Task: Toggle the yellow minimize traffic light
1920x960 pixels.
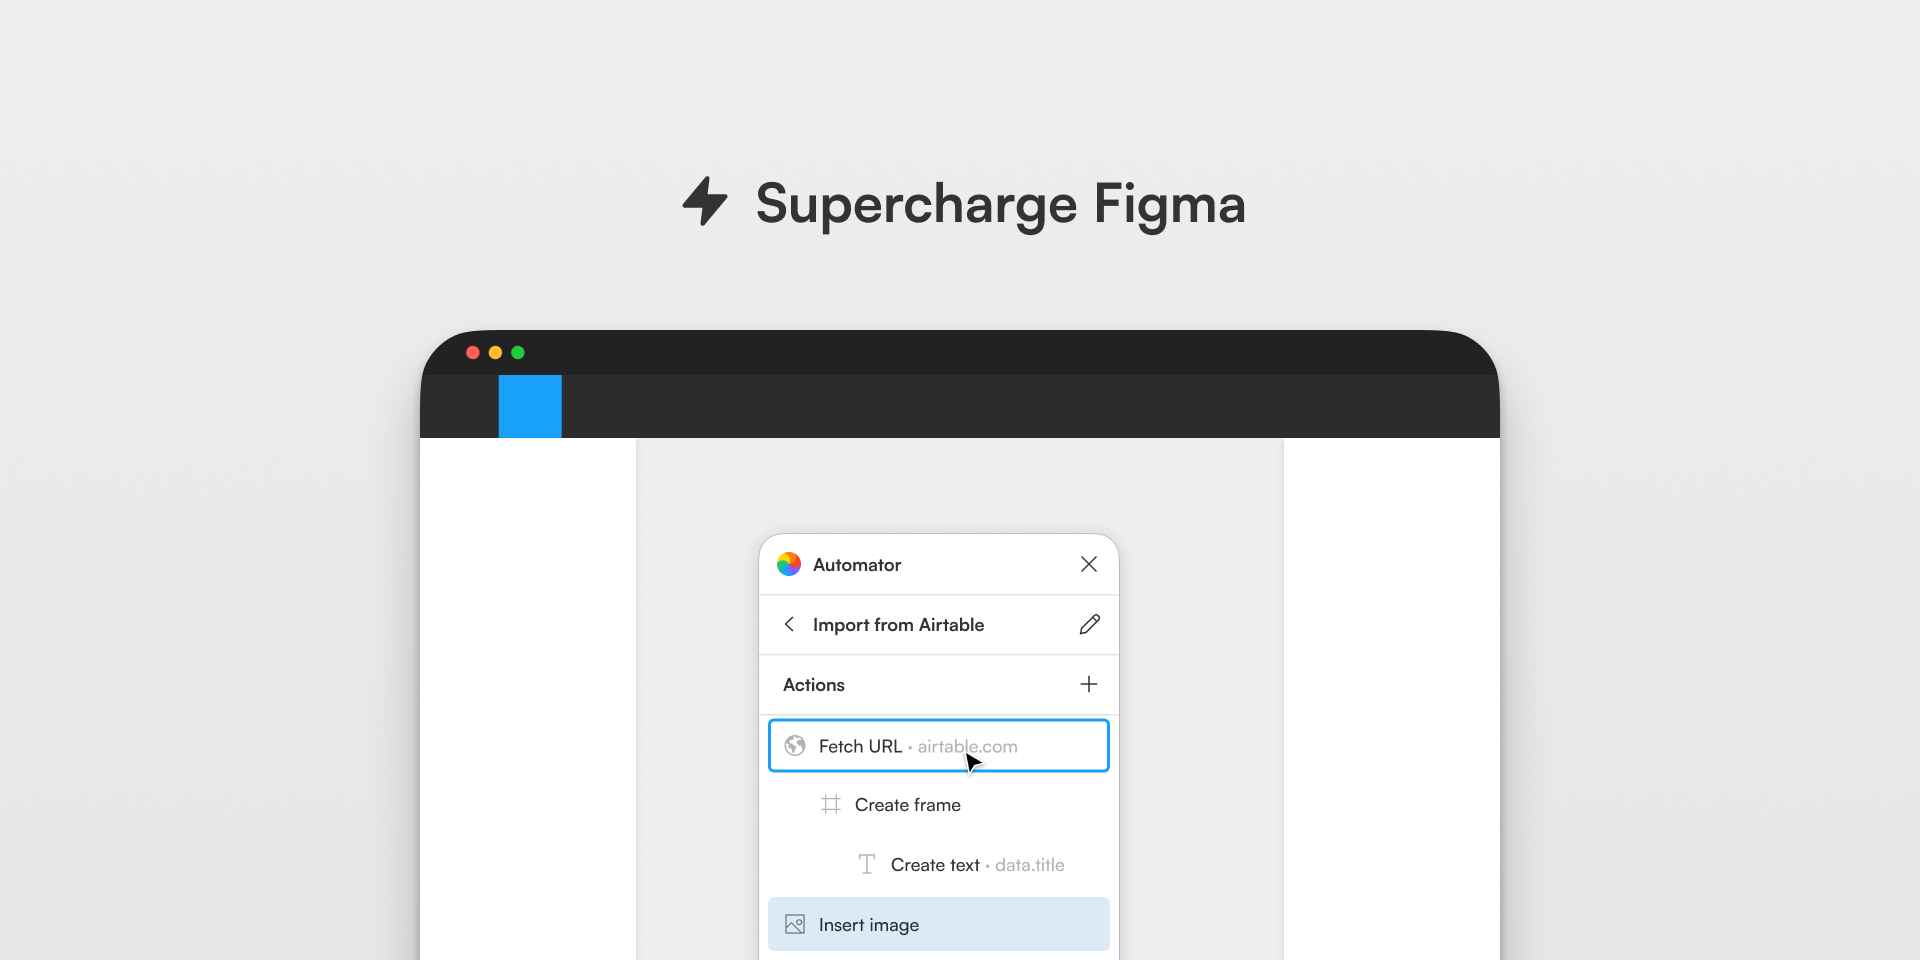Action: click(495, 352)
